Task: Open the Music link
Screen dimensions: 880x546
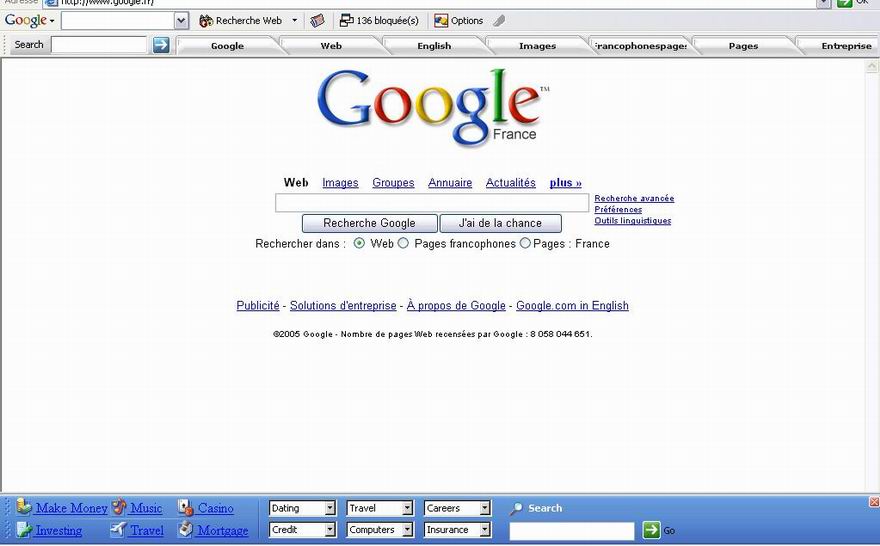Action: click(x=146, y=508)
